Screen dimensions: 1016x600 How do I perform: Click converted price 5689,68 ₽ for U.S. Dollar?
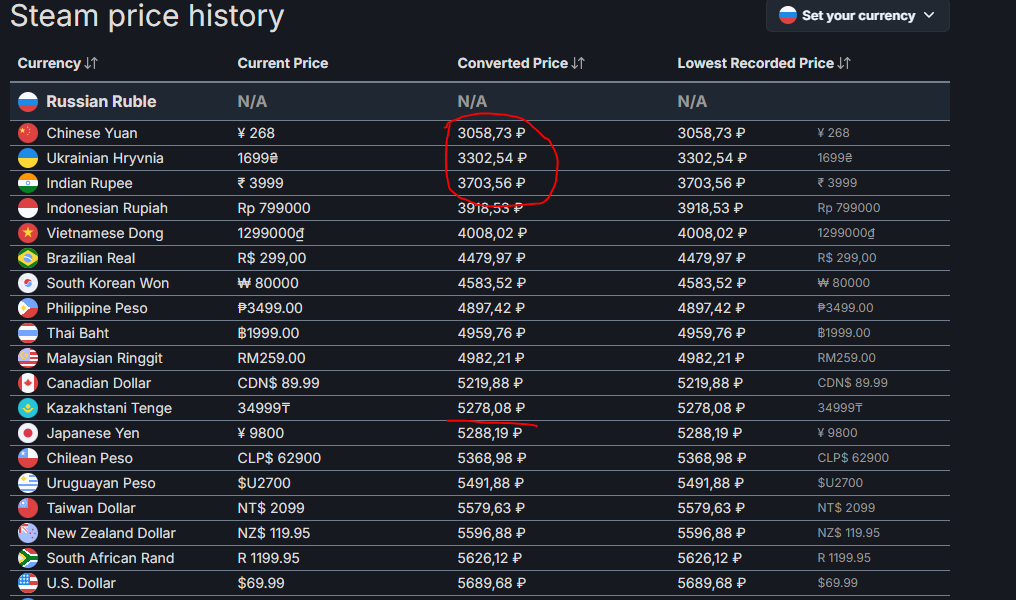(492, 583)
